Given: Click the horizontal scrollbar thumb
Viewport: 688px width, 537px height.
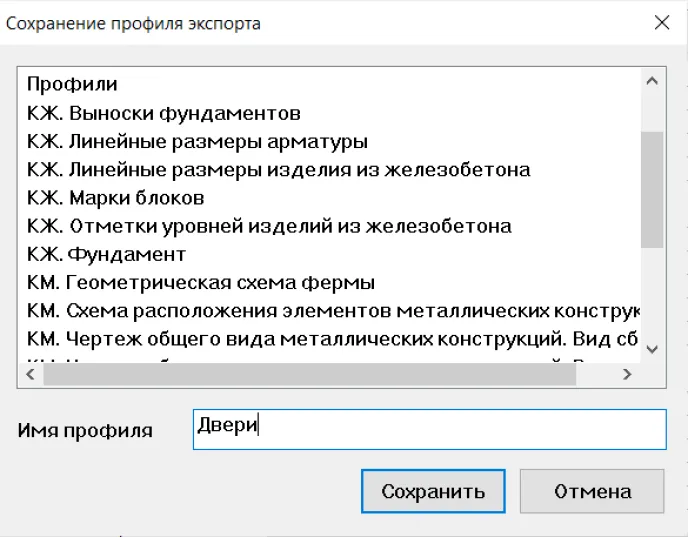Looking at the screenshot, I should pyautogui.click(x=308, y=375).
